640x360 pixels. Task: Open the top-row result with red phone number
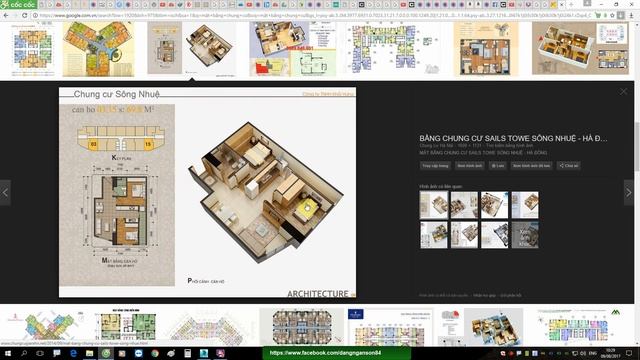tap(293, 49)
